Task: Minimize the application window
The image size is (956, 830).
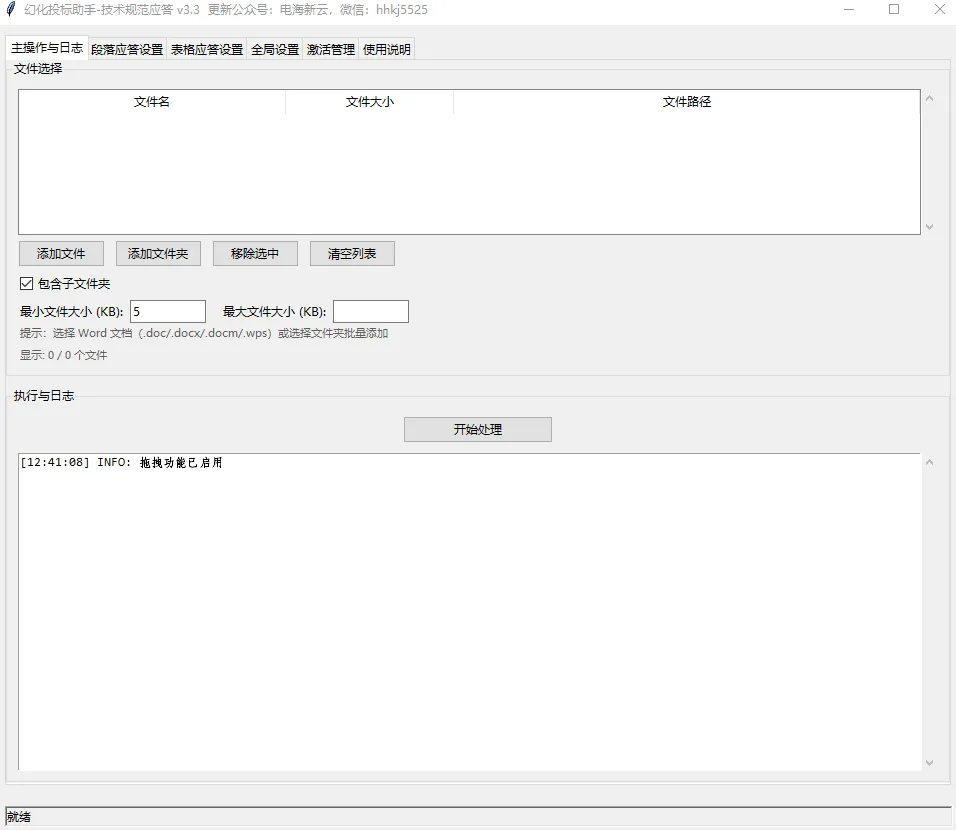Action: [x=849, y=9]
